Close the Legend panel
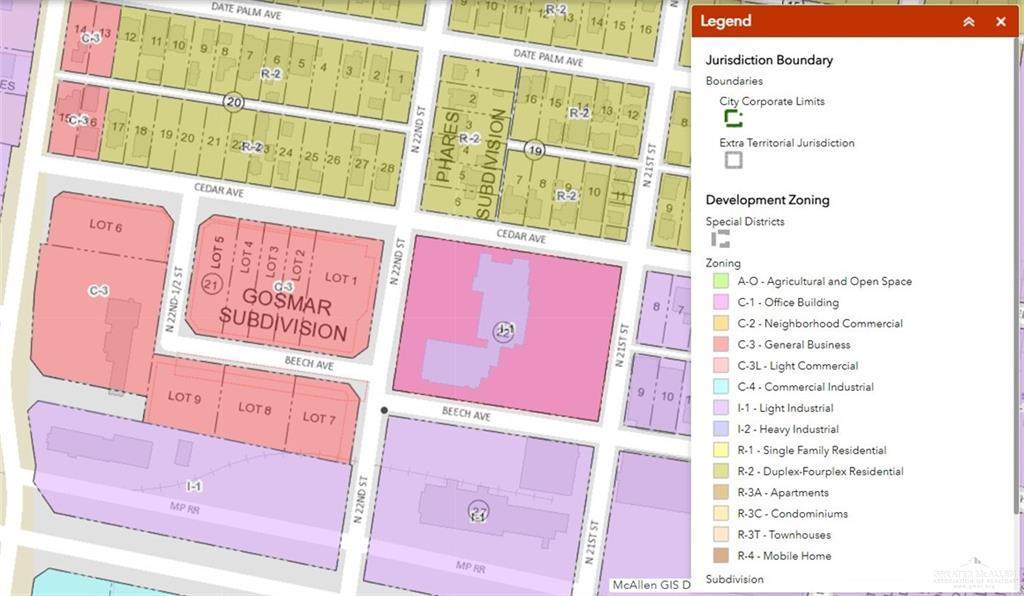1024x596 pixels. (1000, 21)
